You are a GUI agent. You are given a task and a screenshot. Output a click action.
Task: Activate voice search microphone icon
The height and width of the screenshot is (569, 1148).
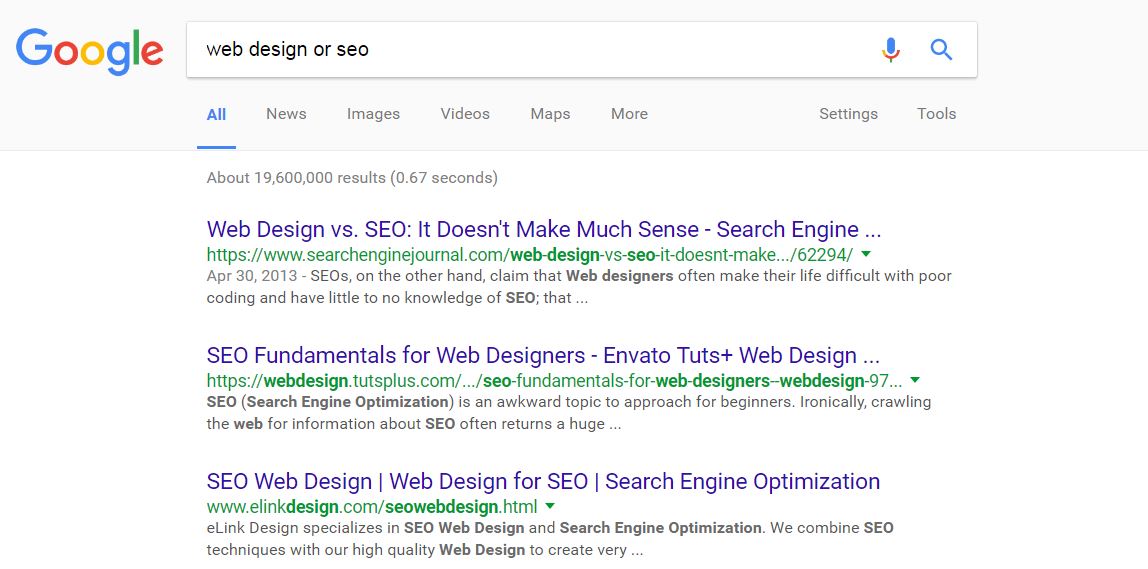[x=890, y=49]
